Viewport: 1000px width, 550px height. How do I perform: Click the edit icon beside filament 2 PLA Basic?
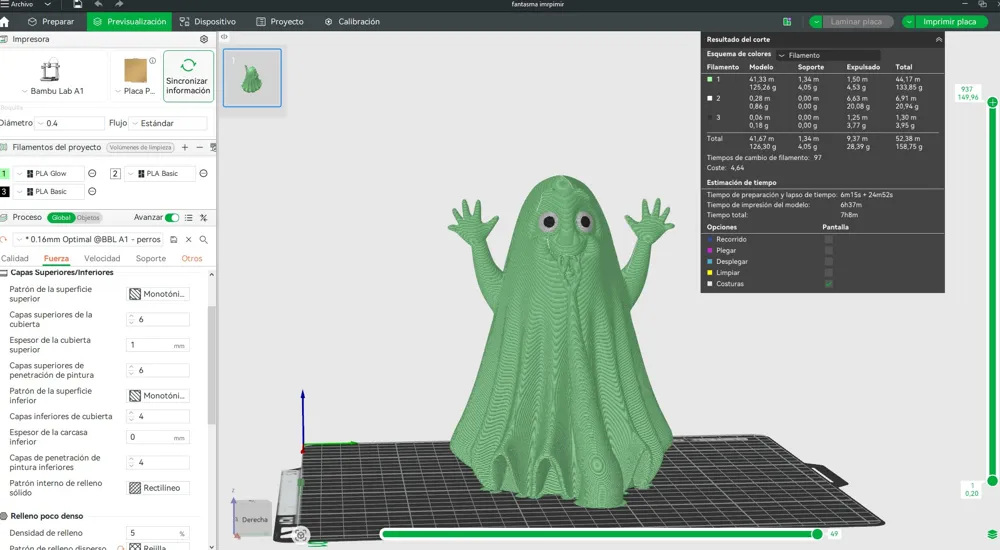203,174
